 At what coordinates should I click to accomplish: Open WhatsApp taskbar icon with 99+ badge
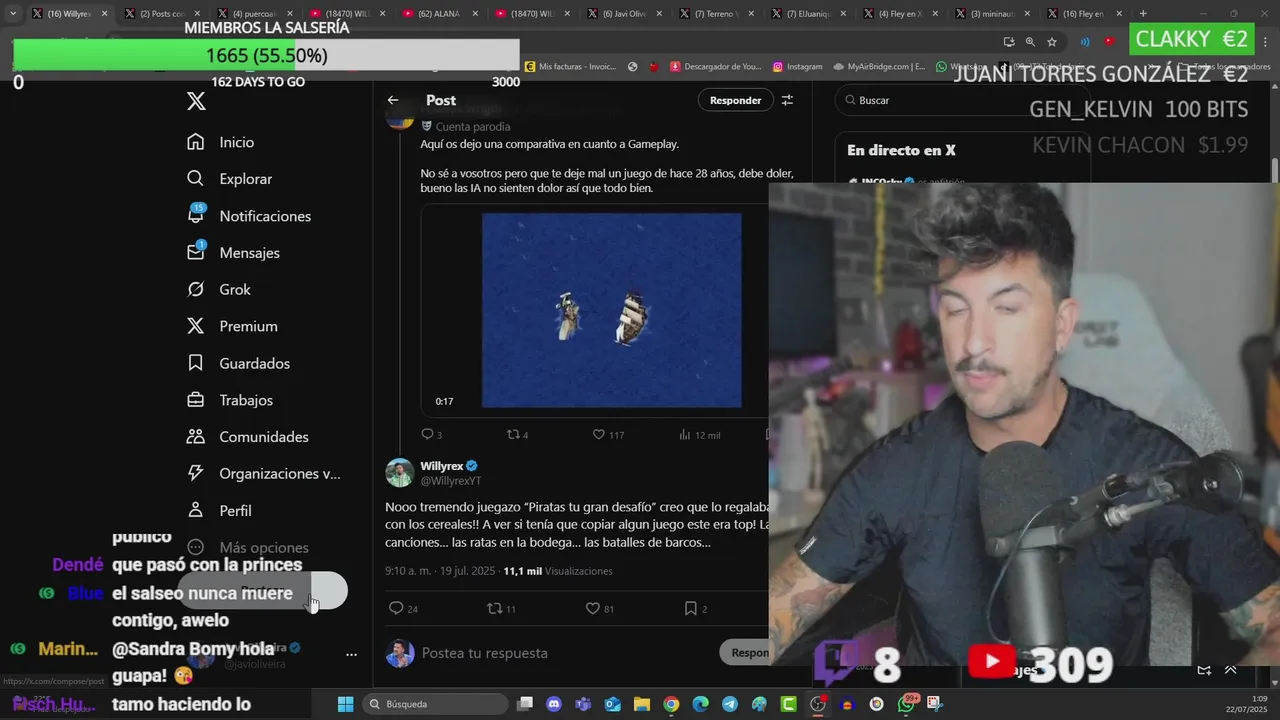click(x=907, y=703)
